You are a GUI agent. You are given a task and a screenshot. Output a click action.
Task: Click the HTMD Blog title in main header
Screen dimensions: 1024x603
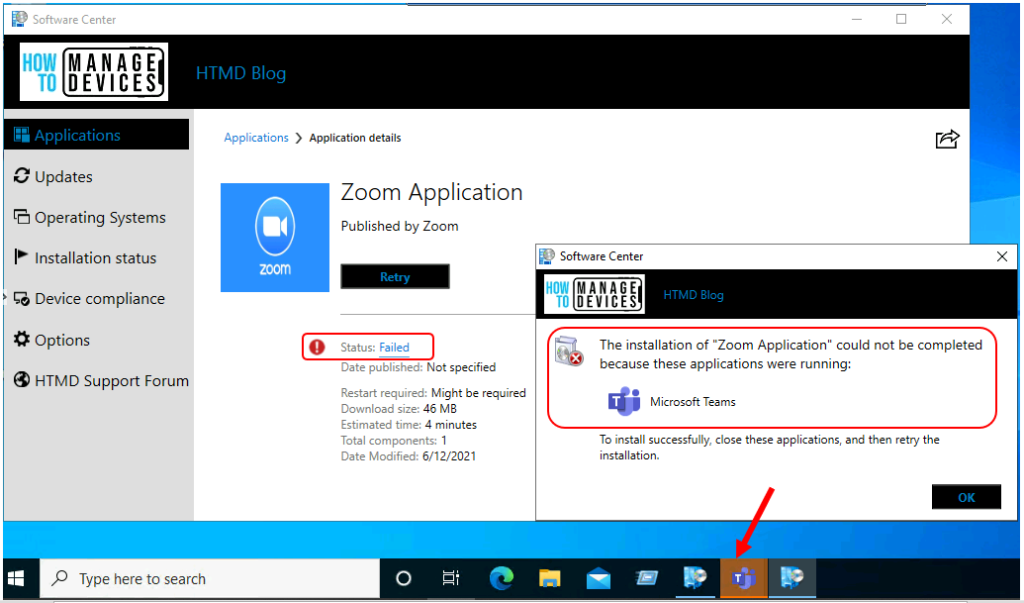pos(241,73)
